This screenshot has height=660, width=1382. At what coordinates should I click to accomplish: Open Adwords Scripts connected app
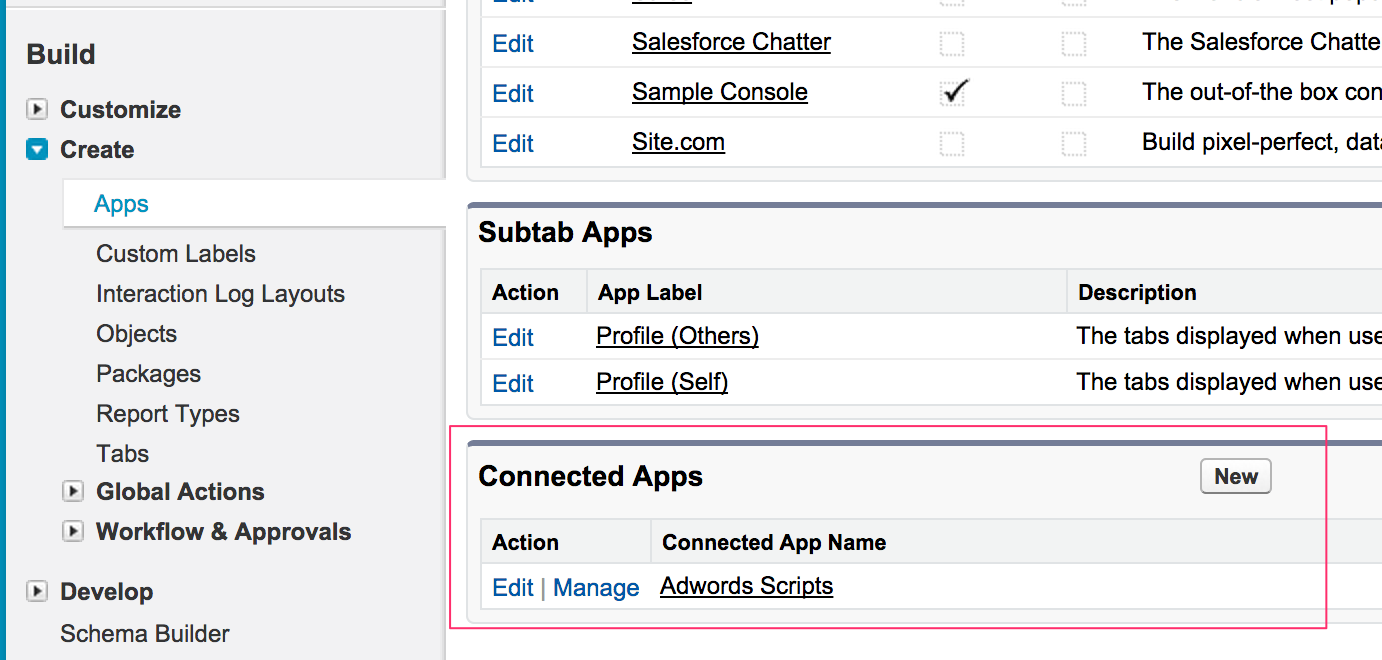746,586
